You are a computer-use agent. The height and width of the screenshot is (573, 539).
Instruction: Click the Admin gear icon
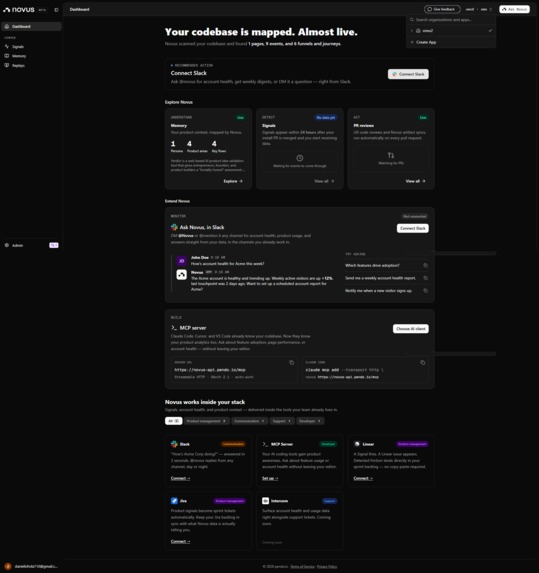pyautogui.click(x=7, y=245)
